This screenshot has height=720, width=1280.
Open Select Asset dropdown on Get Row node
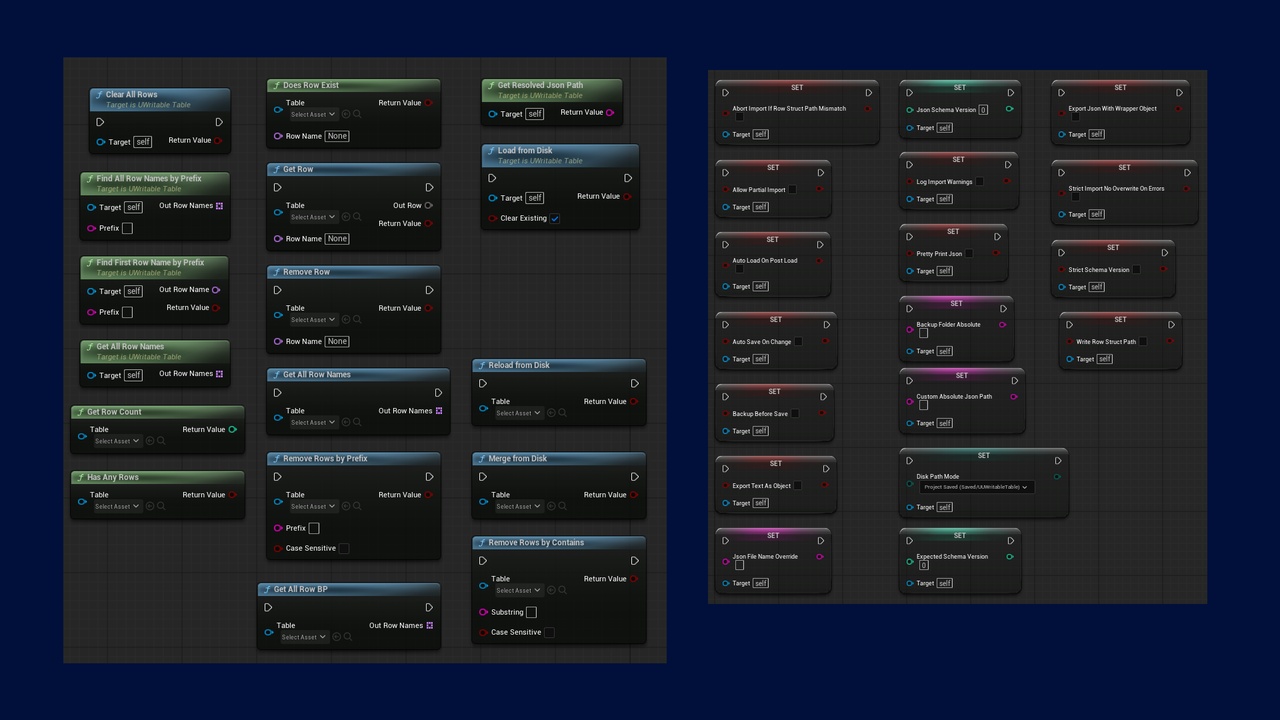coord(313,217)
